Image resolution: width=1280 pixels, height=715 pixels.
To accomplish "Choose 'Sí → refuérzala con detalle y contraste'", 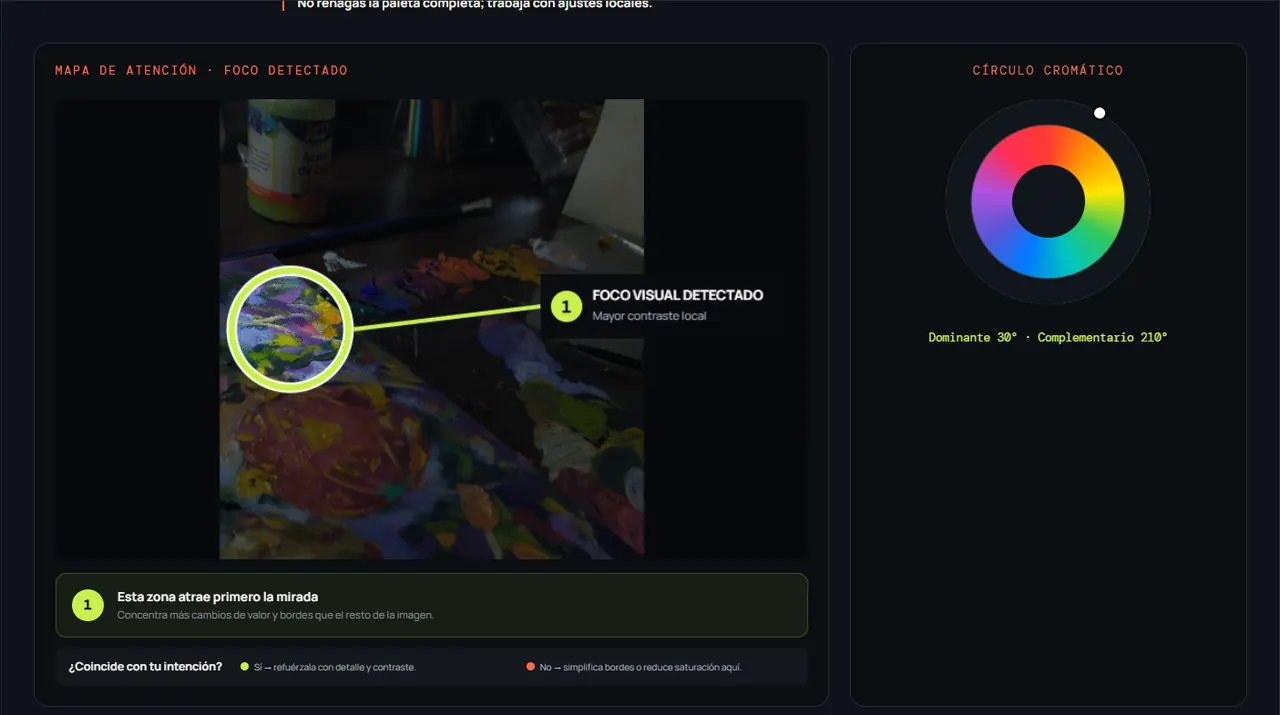I will coord(334,667).
